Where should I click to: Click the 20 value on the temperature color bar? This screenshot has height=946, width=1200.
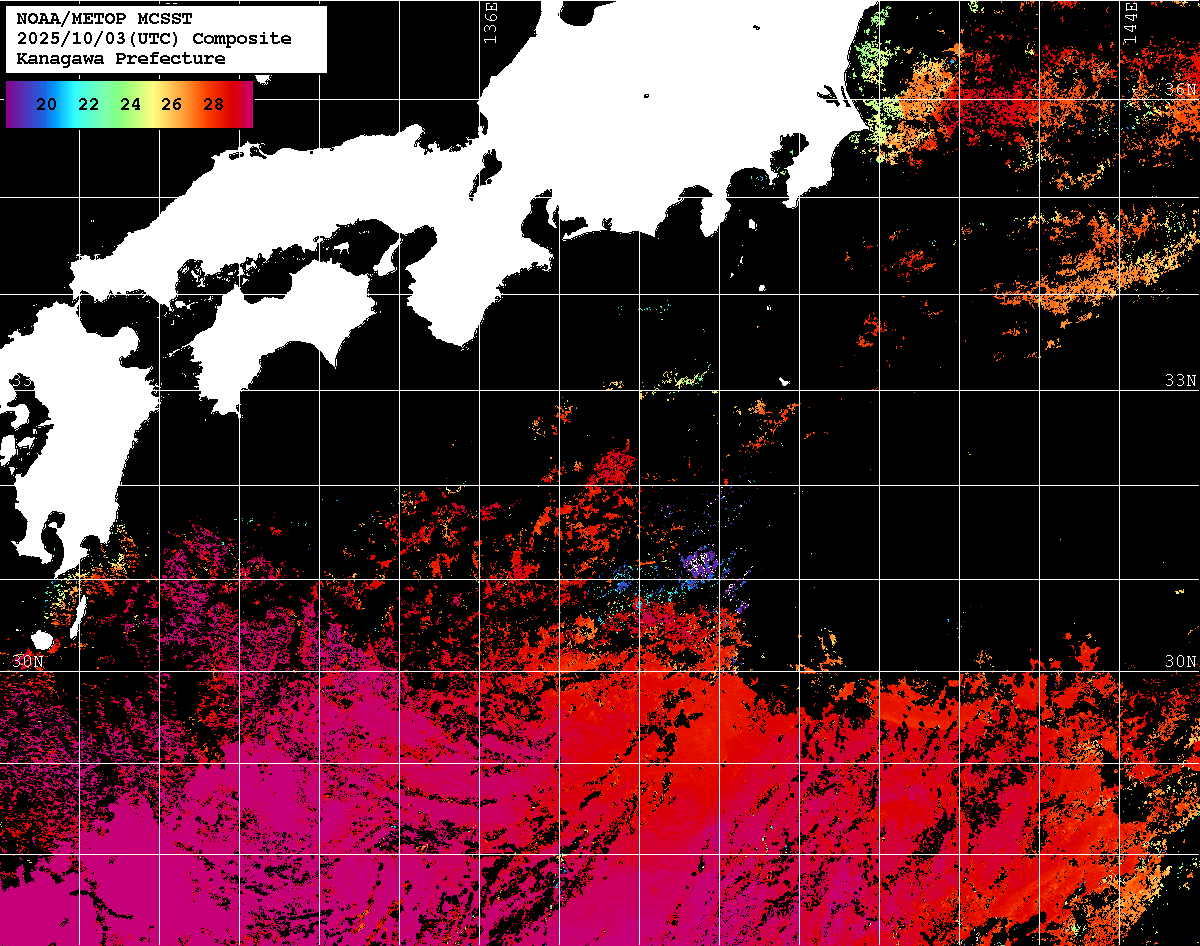[45, 104]
